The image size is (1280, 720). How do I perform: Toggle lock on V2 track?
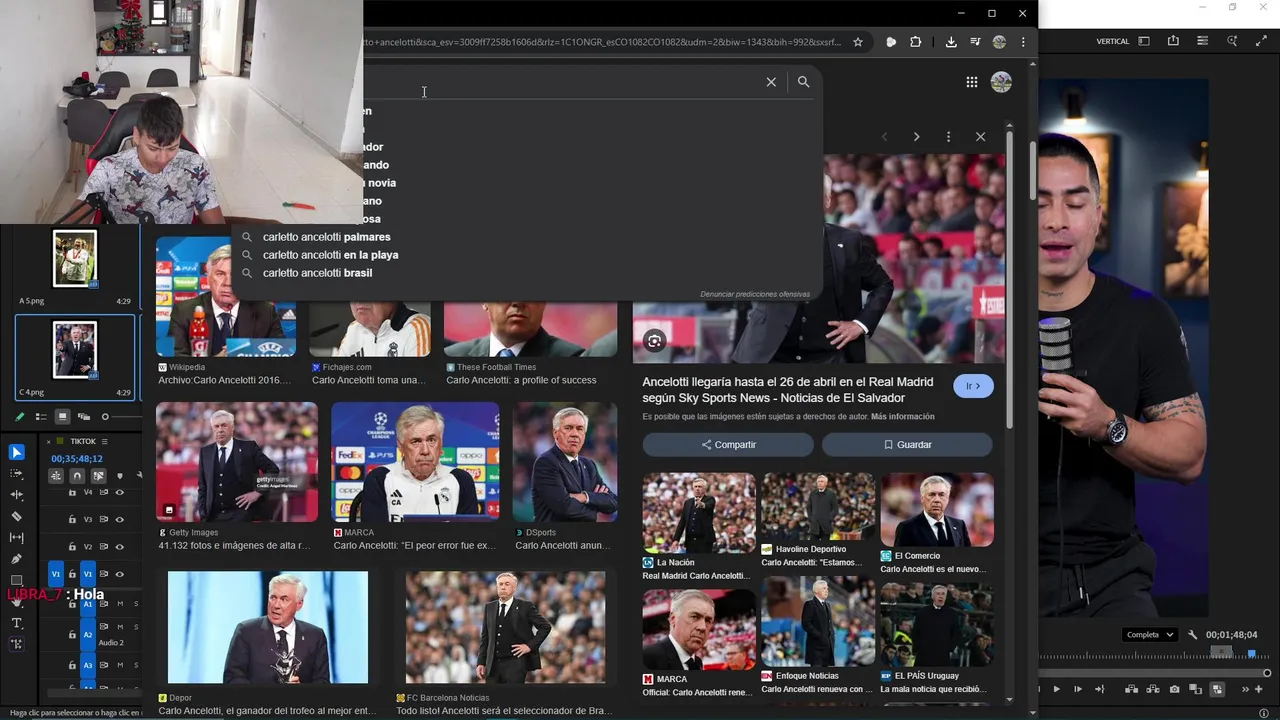coord(72,547)
